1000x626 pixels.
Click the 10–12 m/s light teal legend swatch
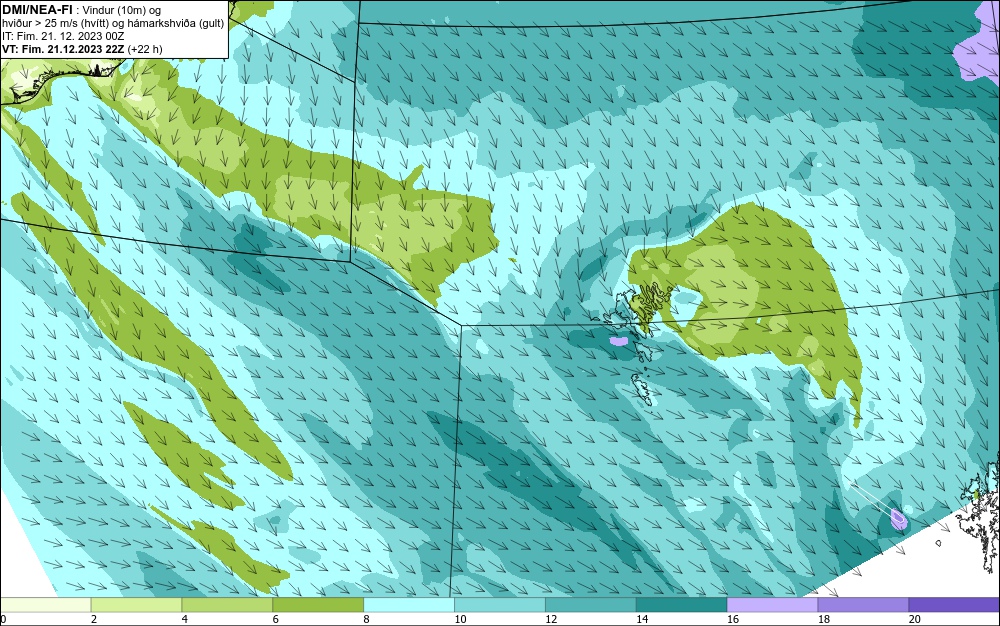point(500,604)
